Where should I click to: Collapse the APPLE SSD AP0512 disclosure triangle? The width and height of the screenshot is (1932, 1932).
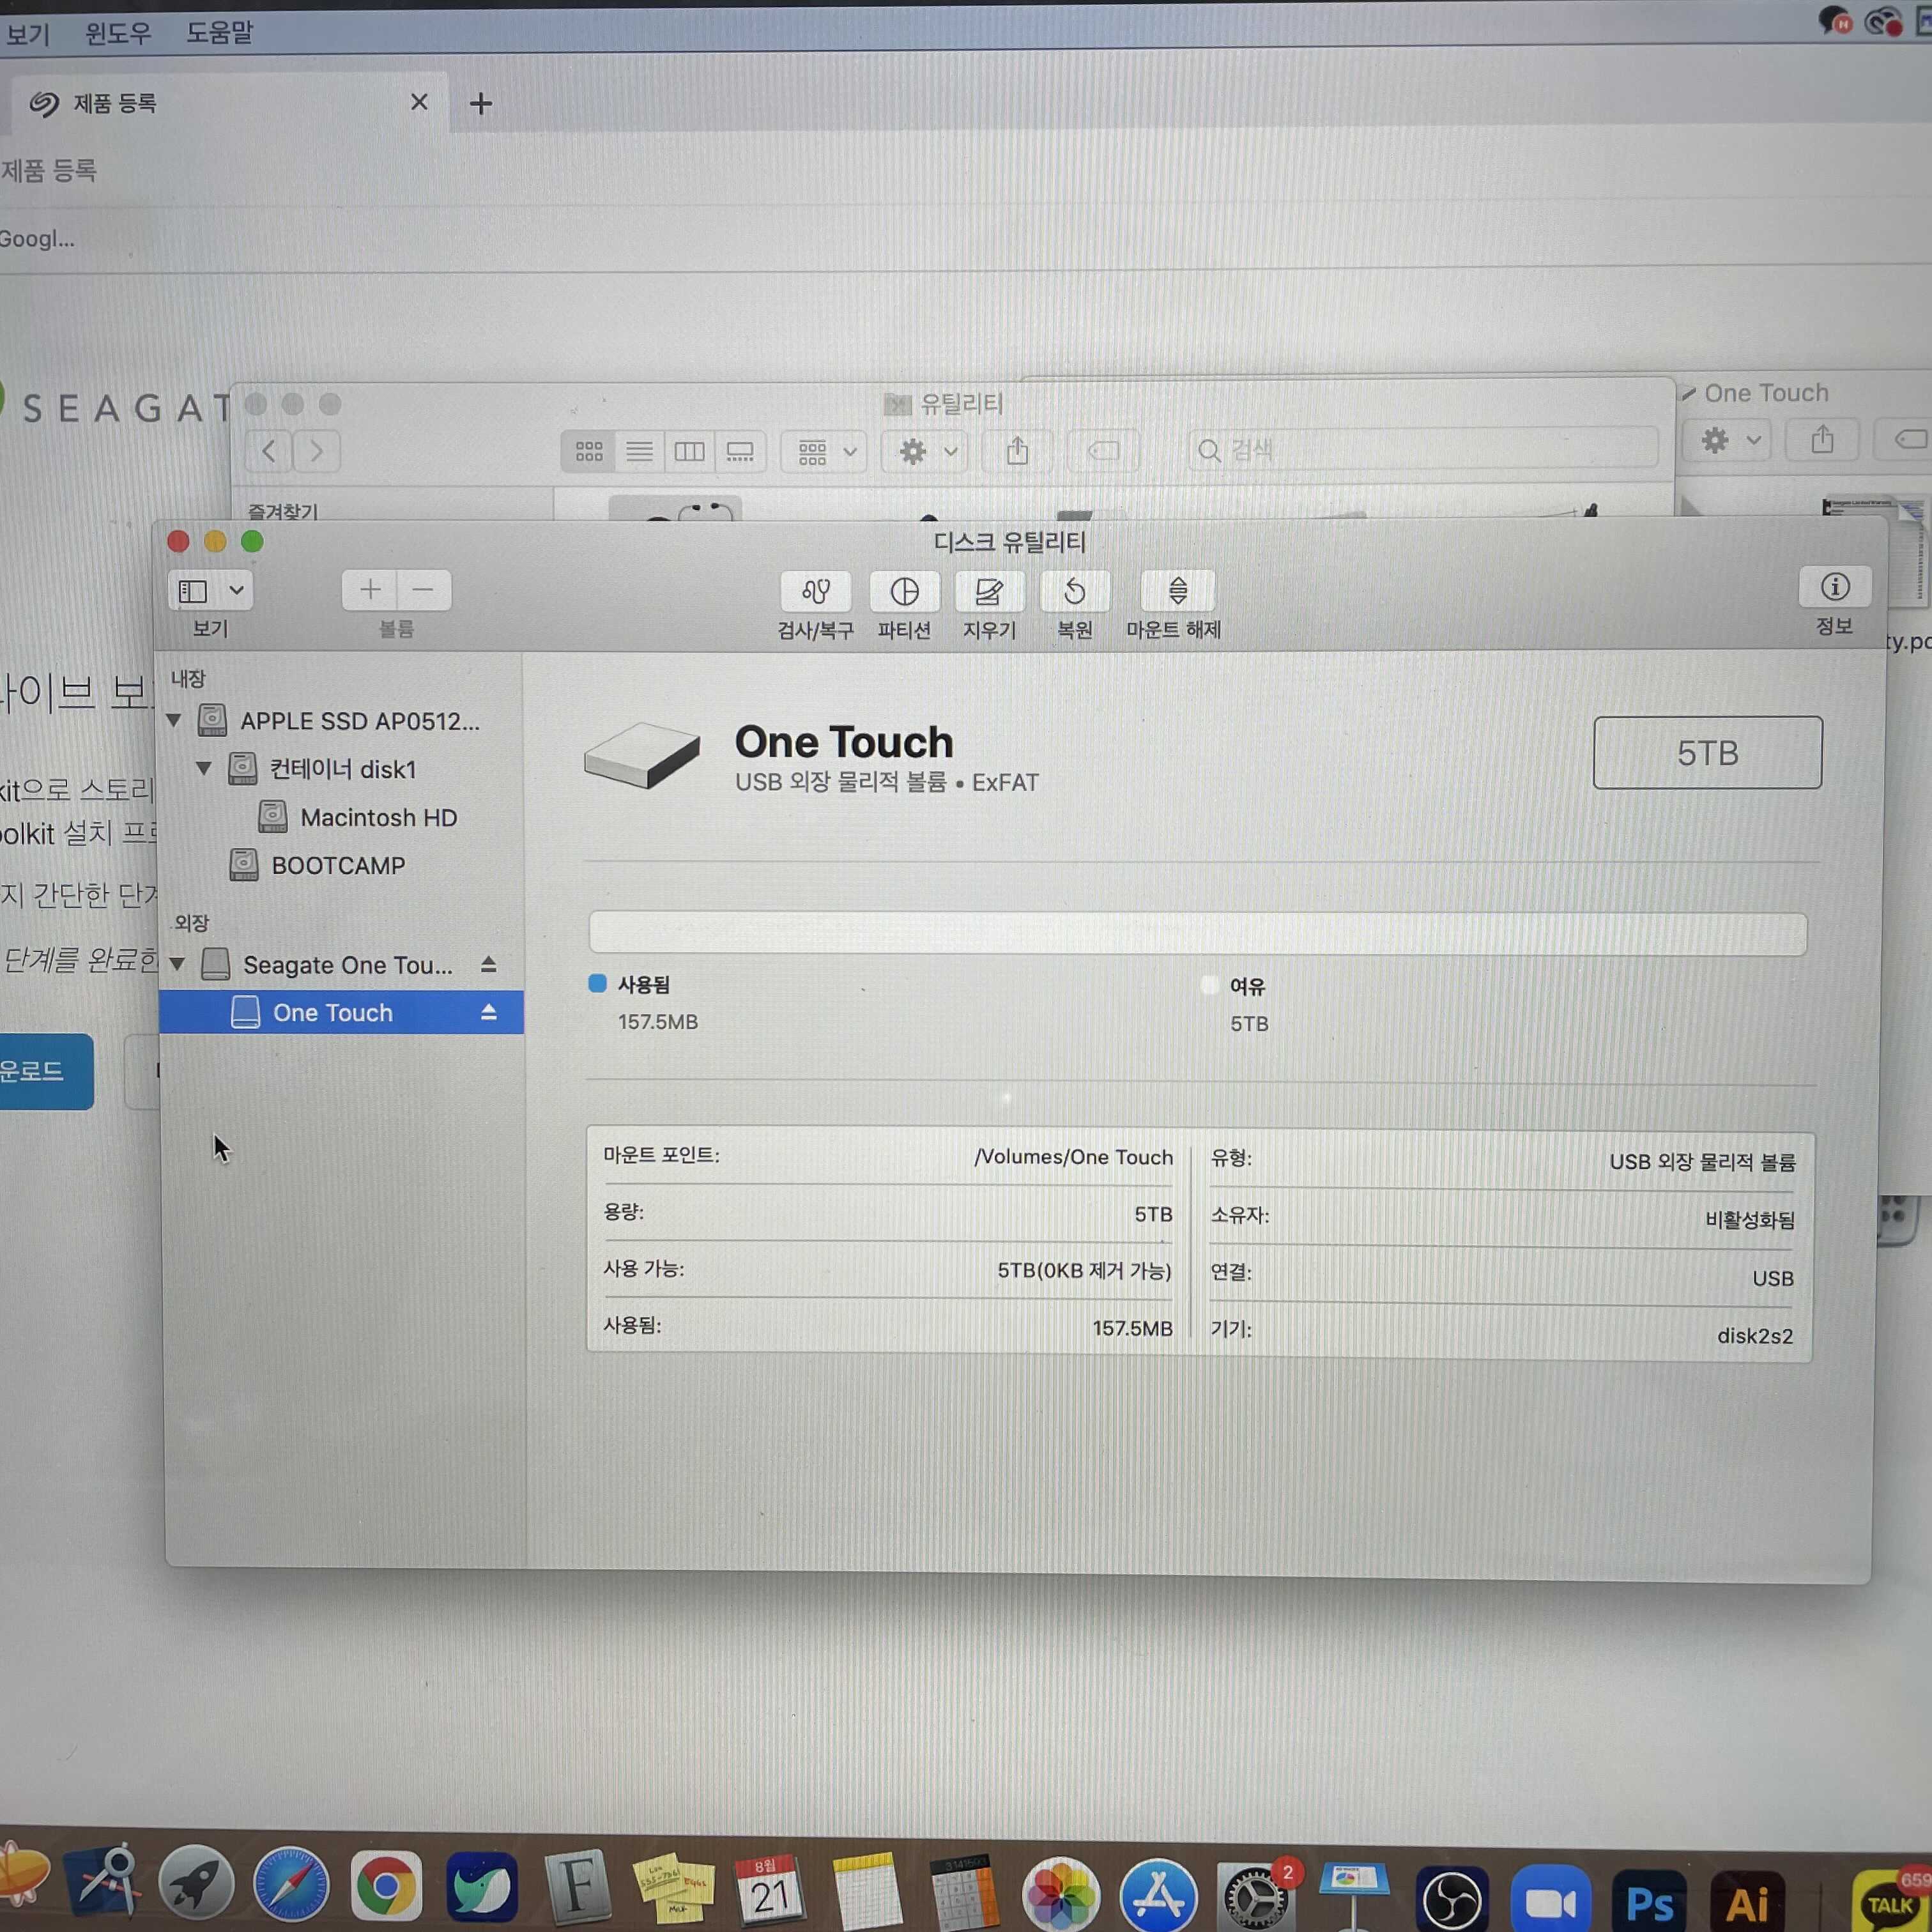(174, 720)
